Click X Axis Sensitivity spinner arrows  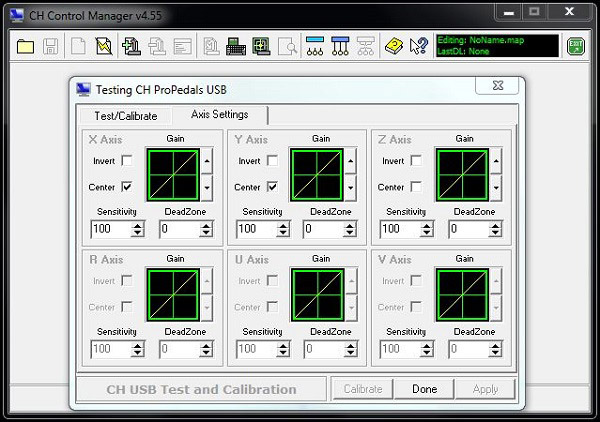[138, 229]
